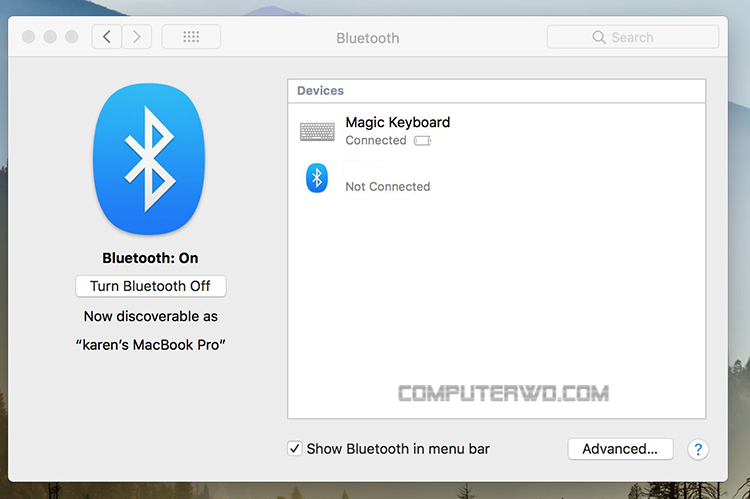Click the Bluetooth: On status label

pyautogui.click(x=150, y=258)
